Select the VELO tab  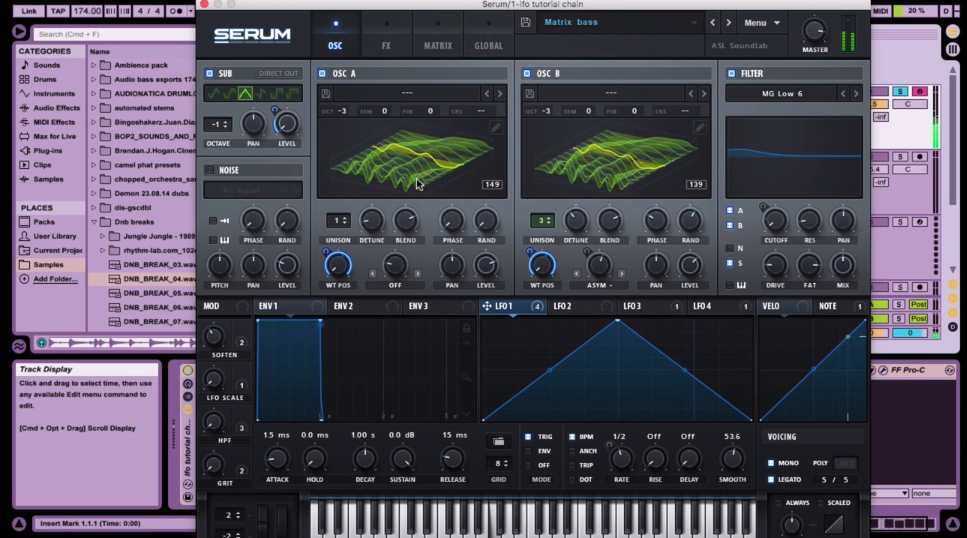point(771,306)
